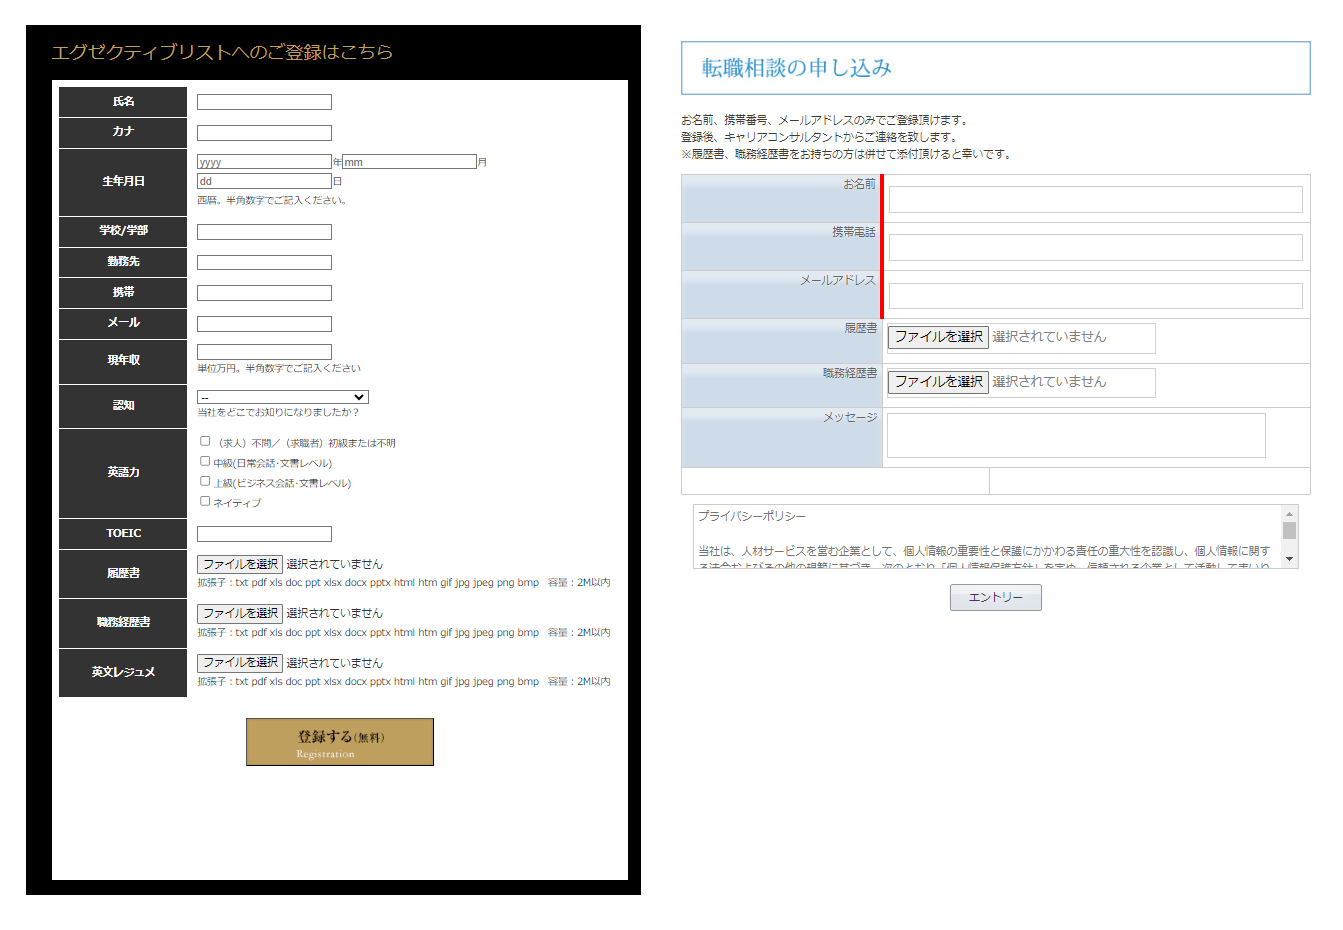Check the ネイティブ checkbox
Image resolution: width=1343 pixels, height=930 pixels.
coord(205,501)
